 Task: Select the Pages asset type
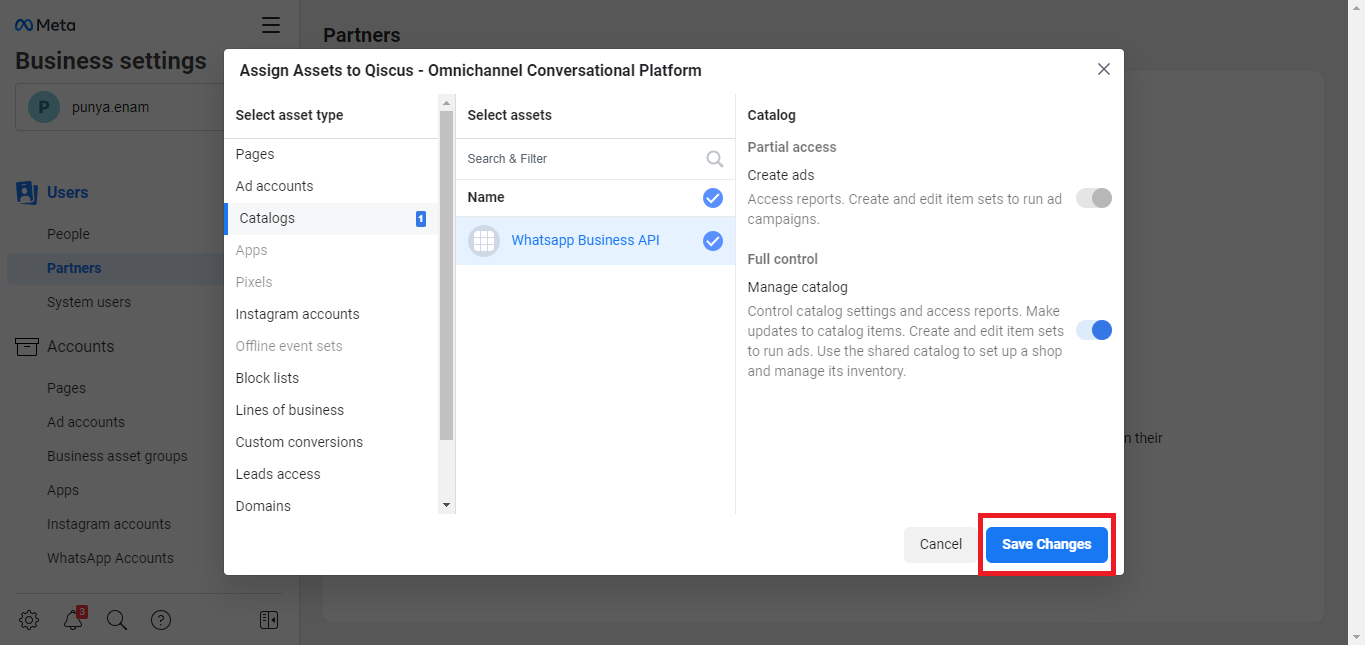[x=331, y=154]
